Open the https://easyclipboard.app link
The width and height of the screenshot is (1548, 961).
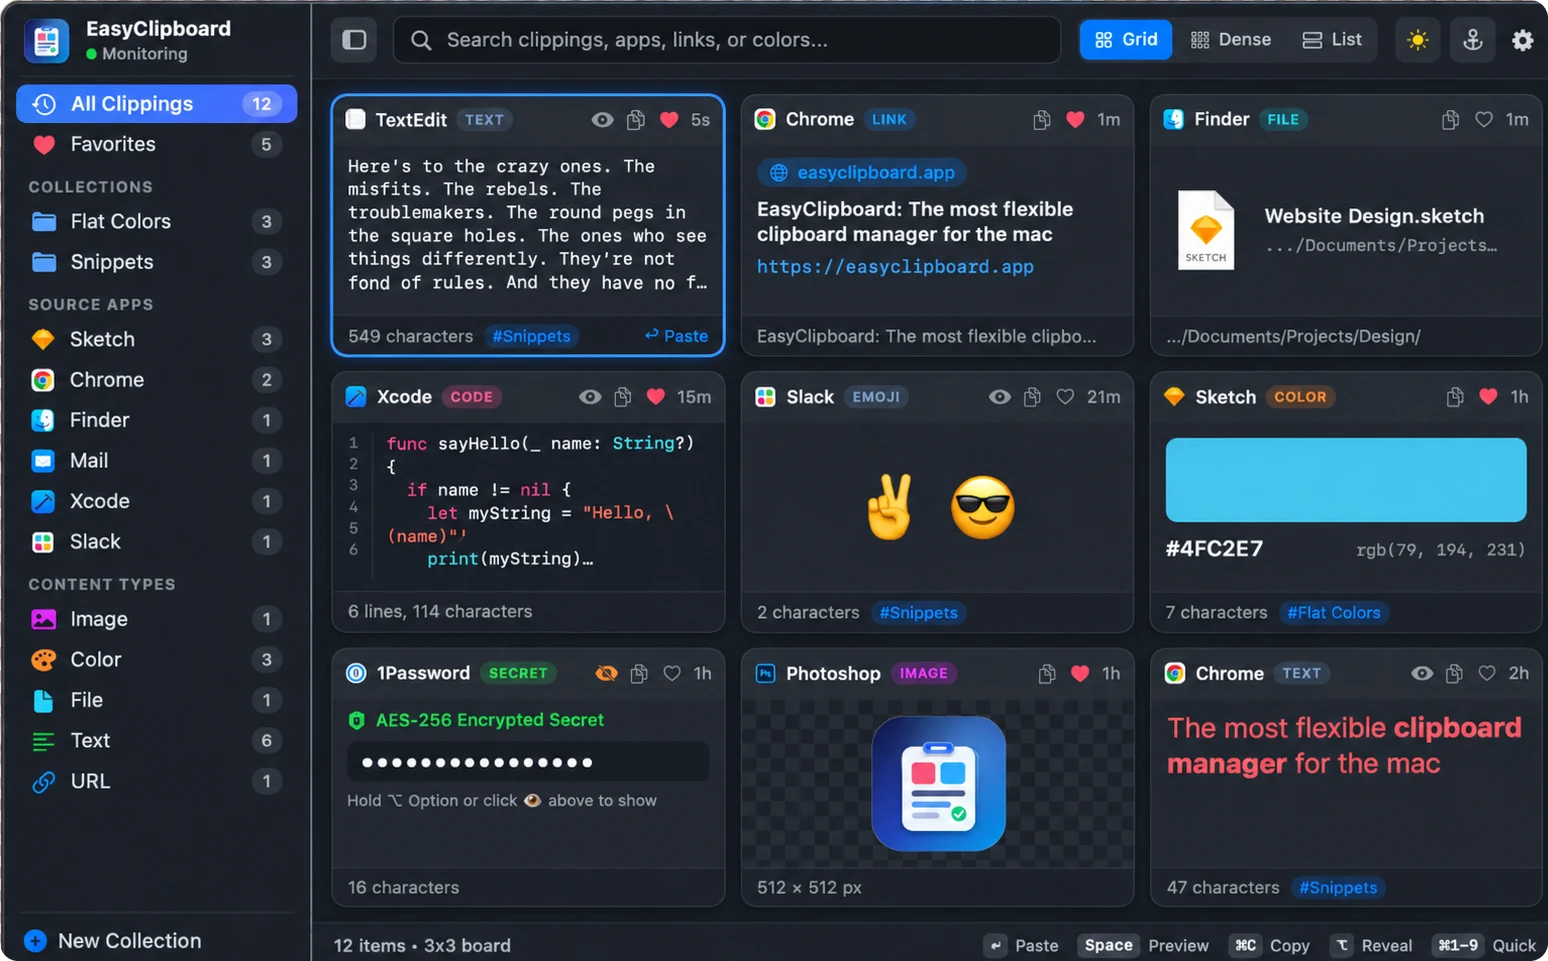point(895,267)
